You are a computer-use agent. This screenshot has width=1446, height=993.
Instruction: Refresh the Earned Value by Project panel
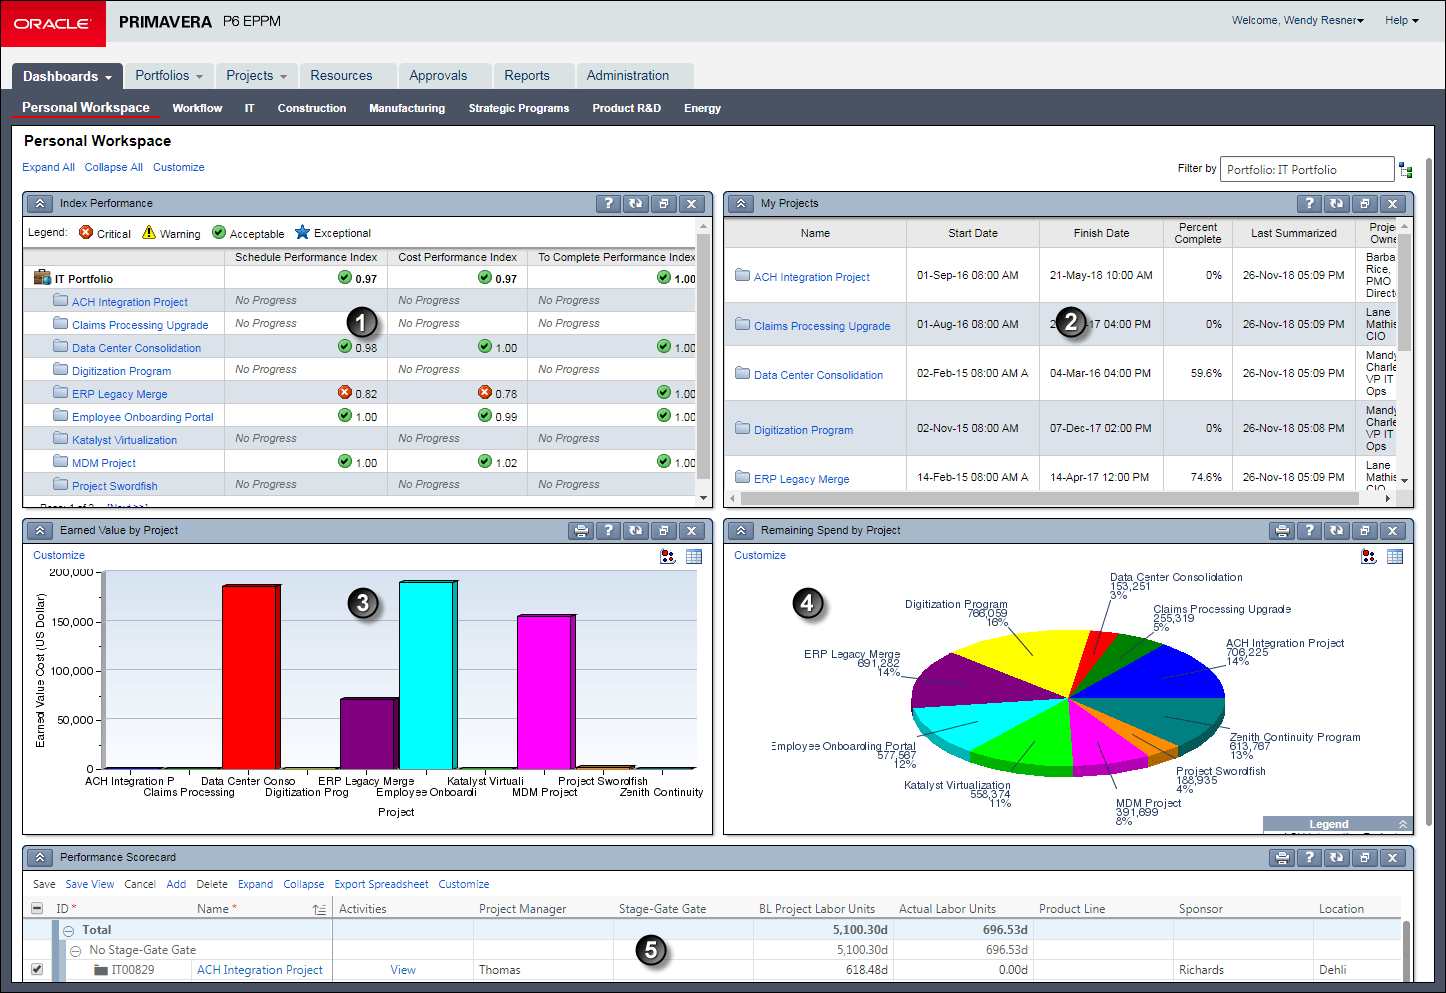coord(636,530)
